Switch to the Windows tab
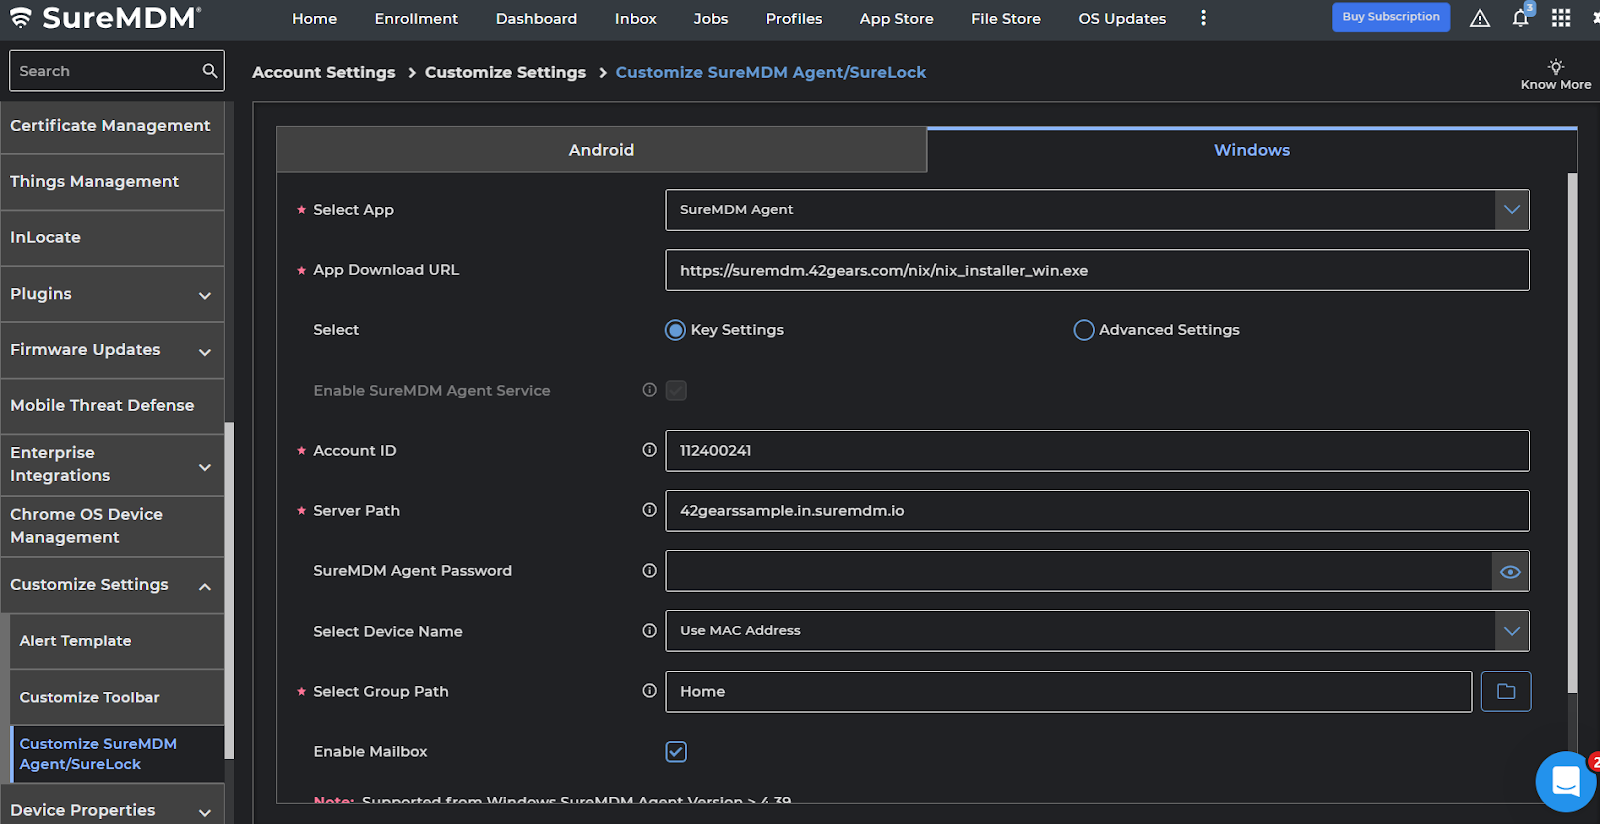The image size is (1600, 824). (1252, 150)
